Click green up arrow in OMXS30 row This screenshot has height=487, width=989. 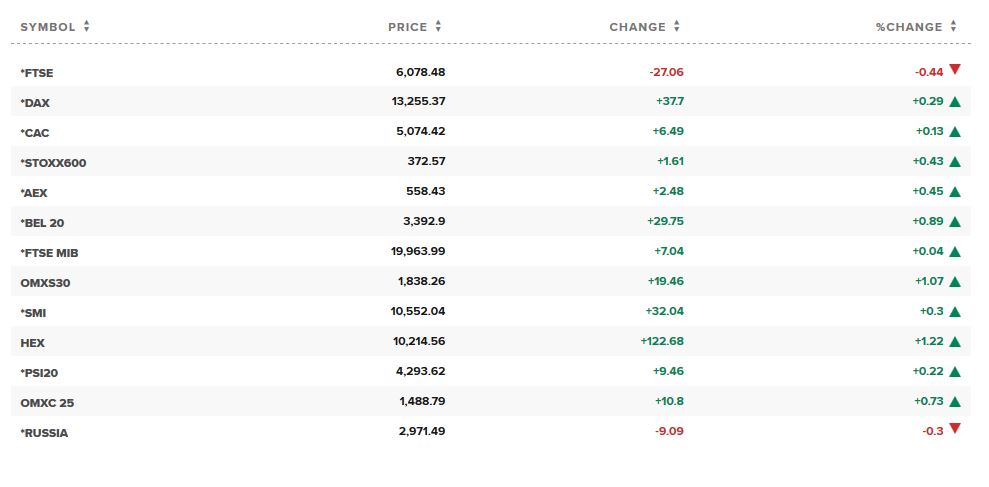click(x=954, y=281)
